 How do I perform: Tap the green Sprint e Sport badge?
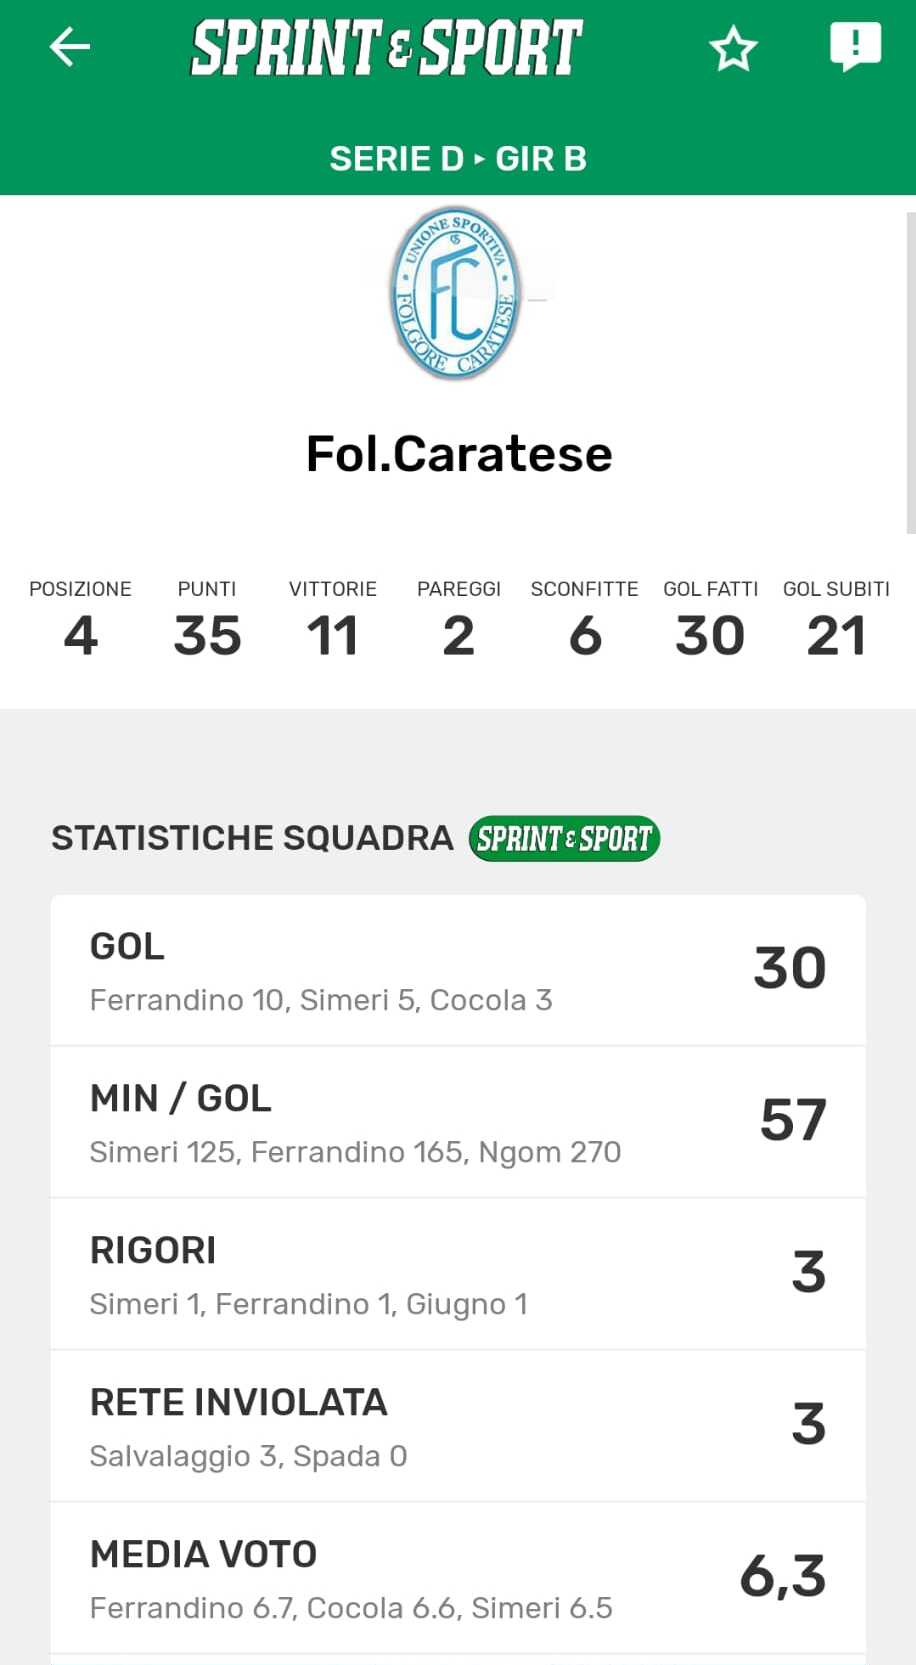pos(564,838)
